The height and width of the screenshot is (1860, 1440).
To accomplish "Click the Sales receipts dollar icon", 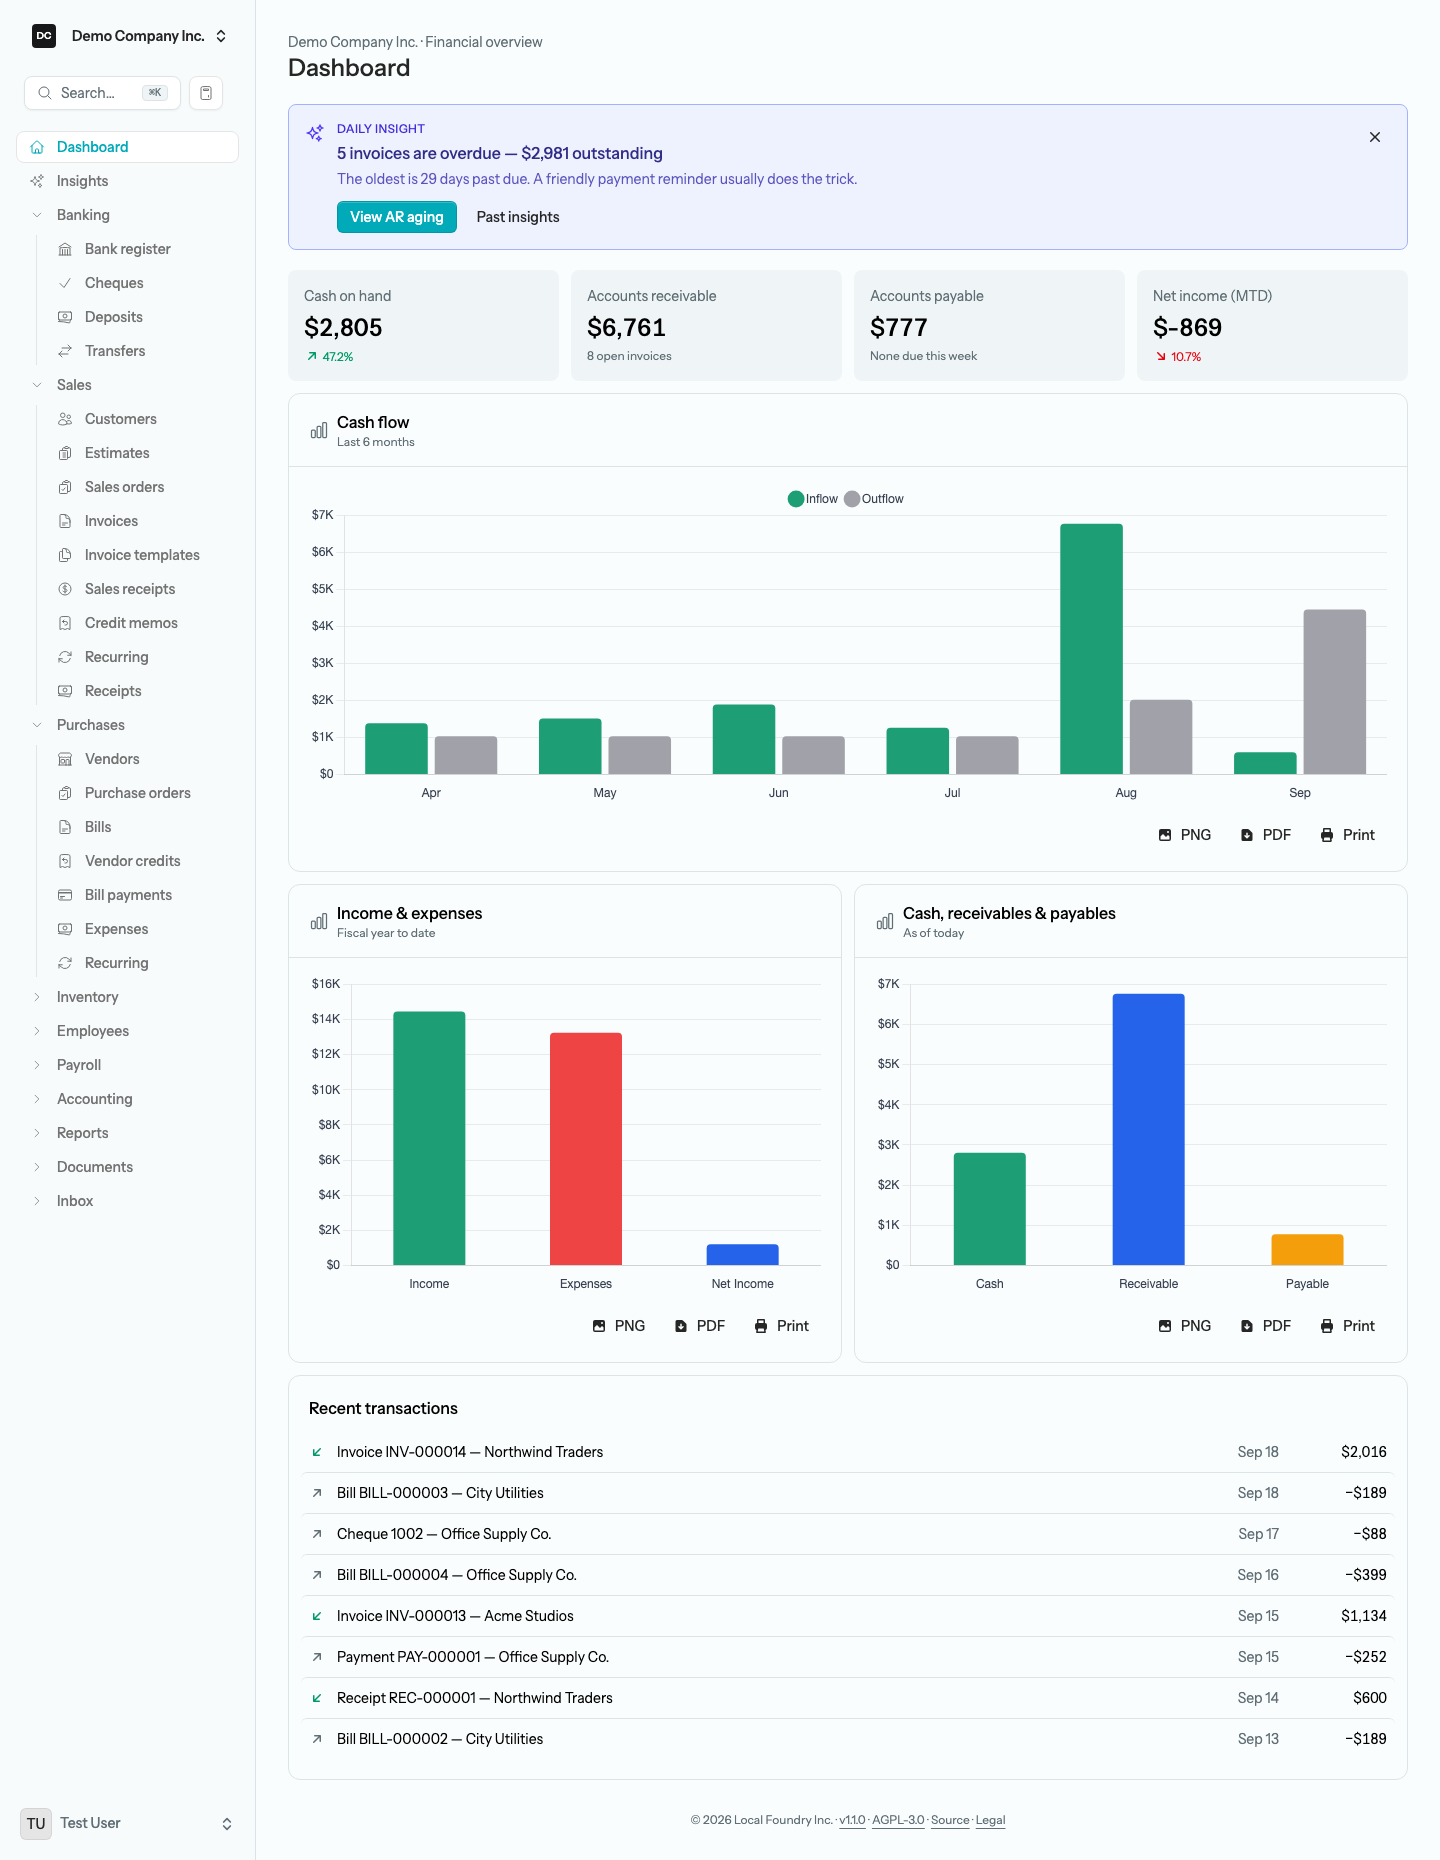I will 65,589.
